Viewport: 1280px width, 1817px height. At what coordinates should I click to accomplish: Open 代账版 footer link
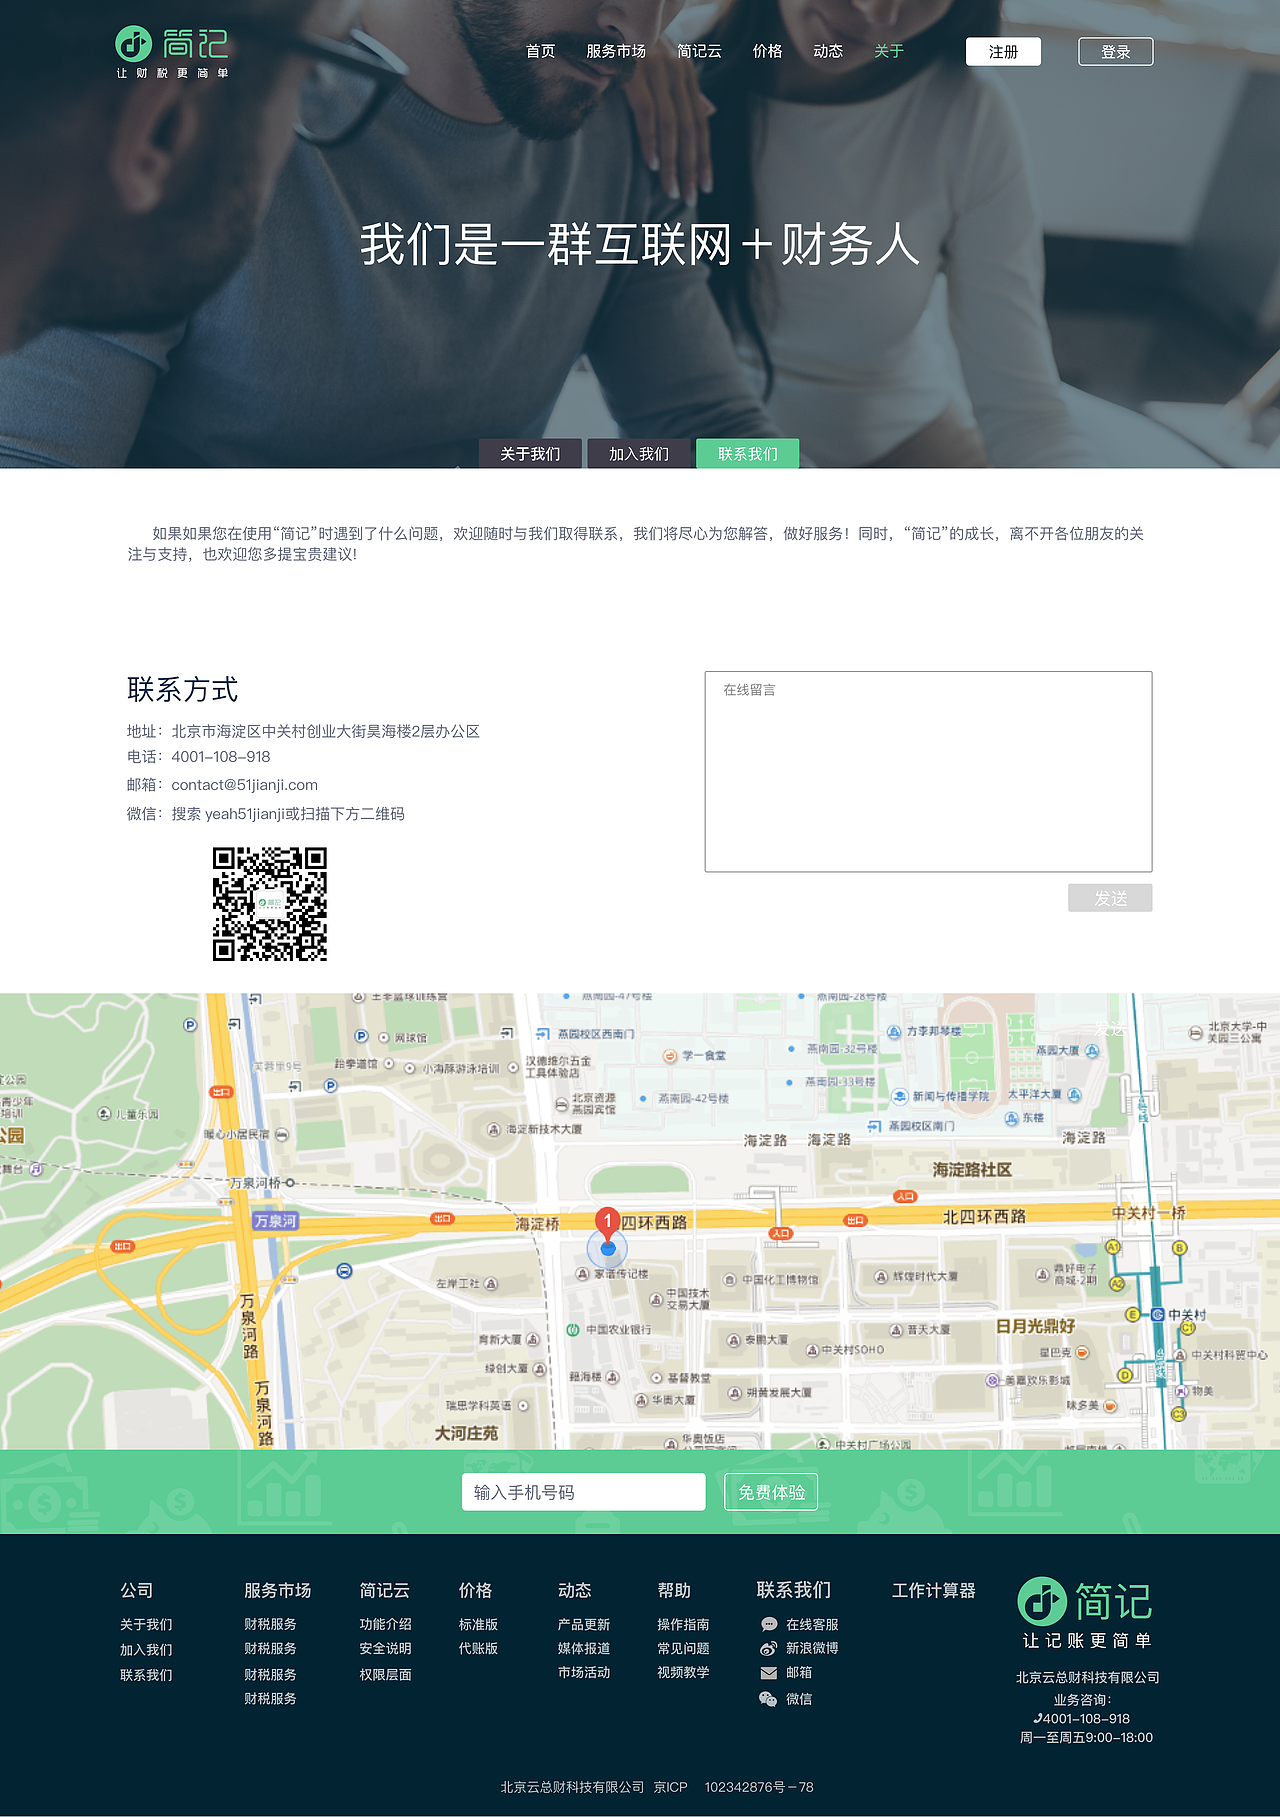pos(478,1648)
